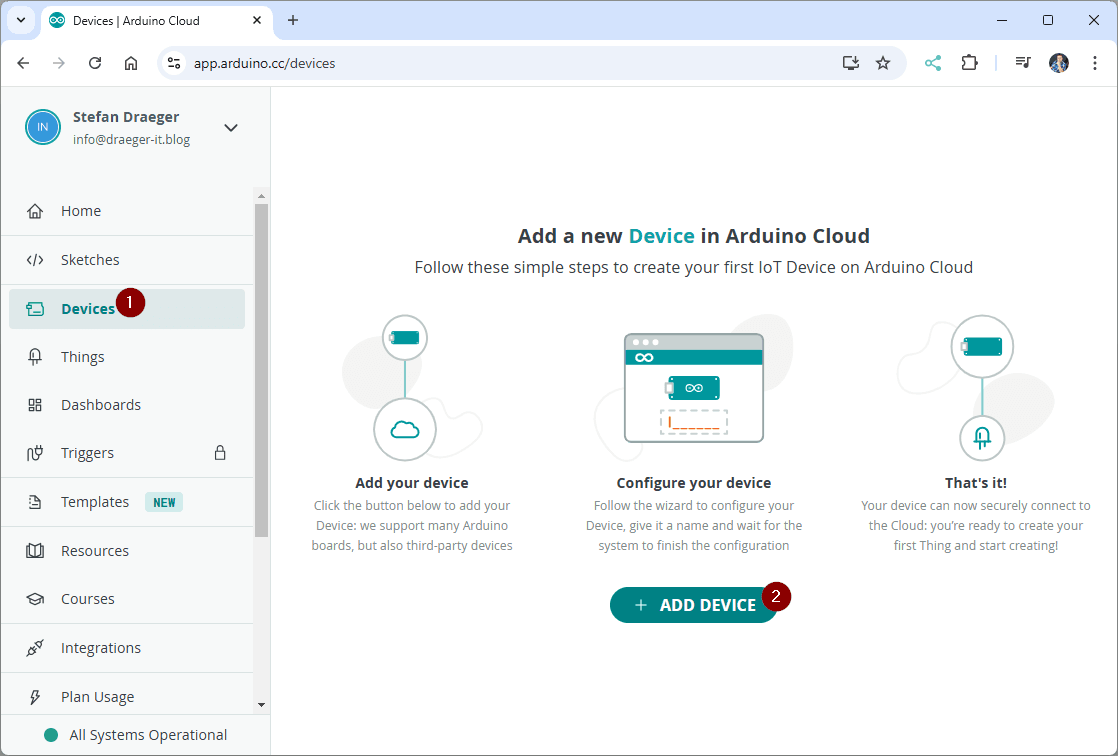This screenshot has width=1118, height=756.
Task: Click the Home icon in sidebar
Action: pos(35,211)
